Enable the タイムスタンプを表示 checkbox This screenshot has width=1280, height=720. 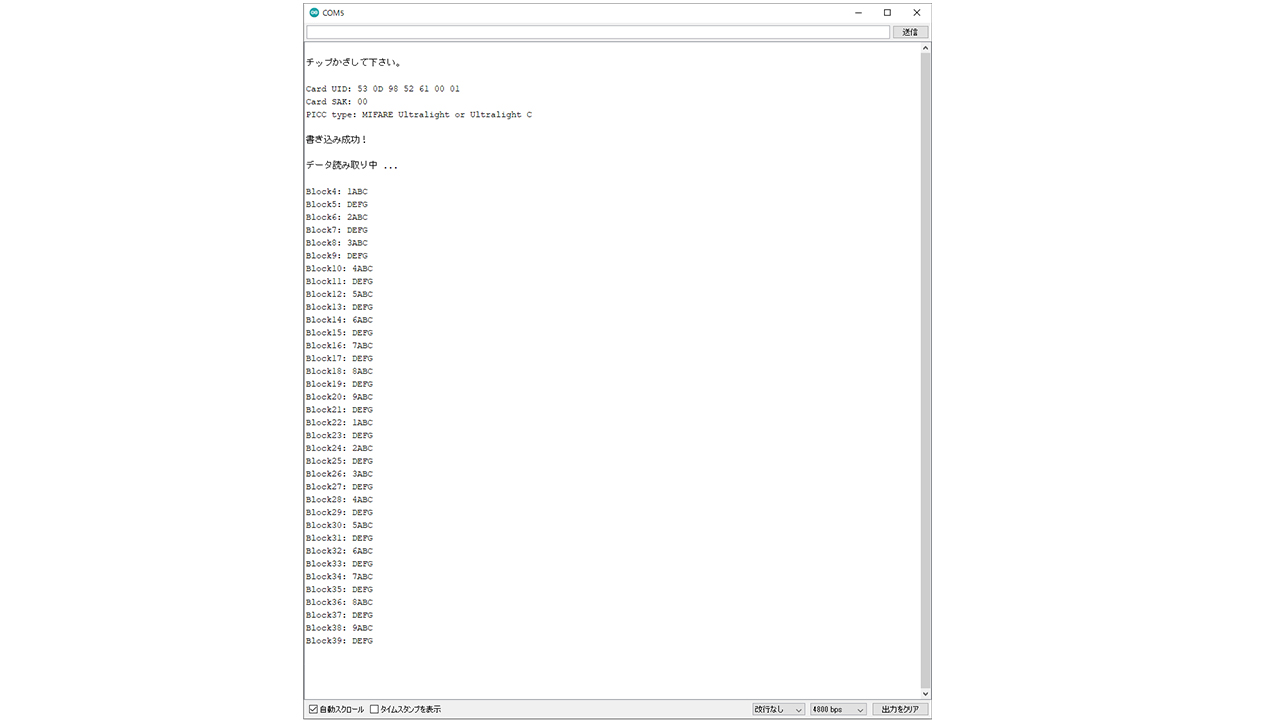(375, 709)
